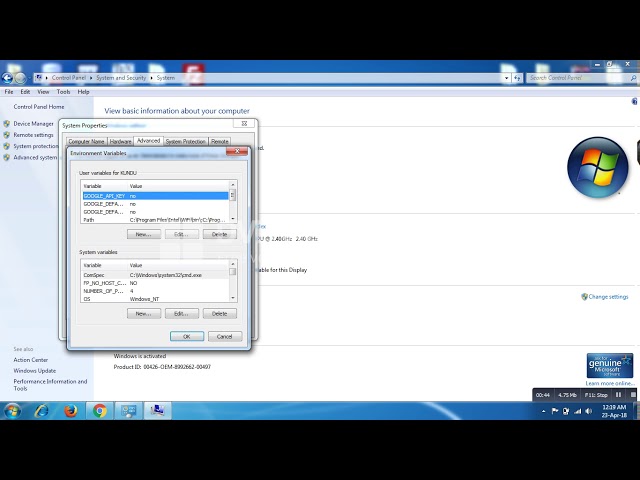Open the Windows Start menu
Viewport: 640px width, 480px height.
click(x=12, y=411)
